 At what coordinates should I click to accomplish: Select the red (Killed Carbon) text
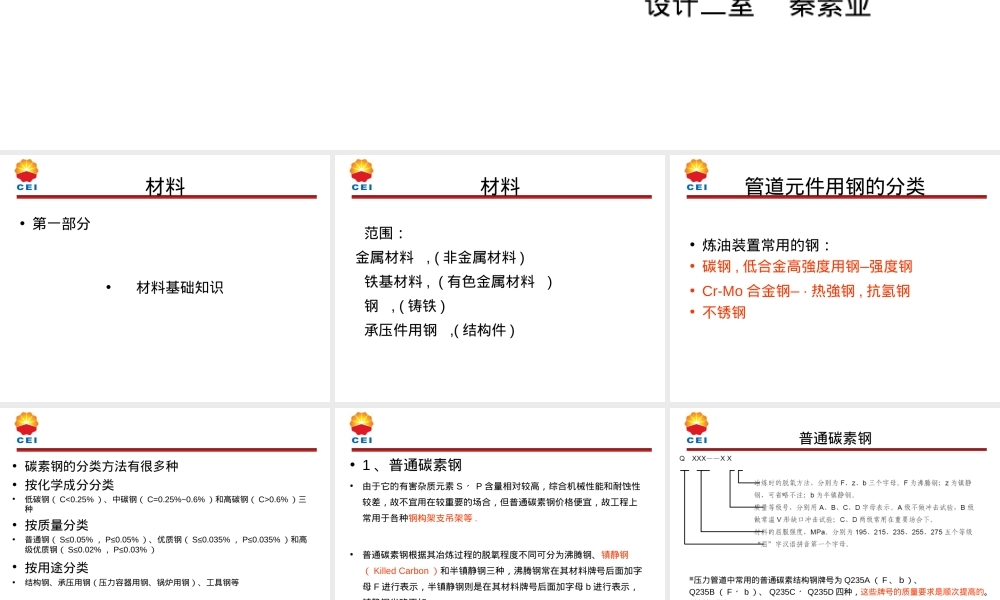pos(402,571)
